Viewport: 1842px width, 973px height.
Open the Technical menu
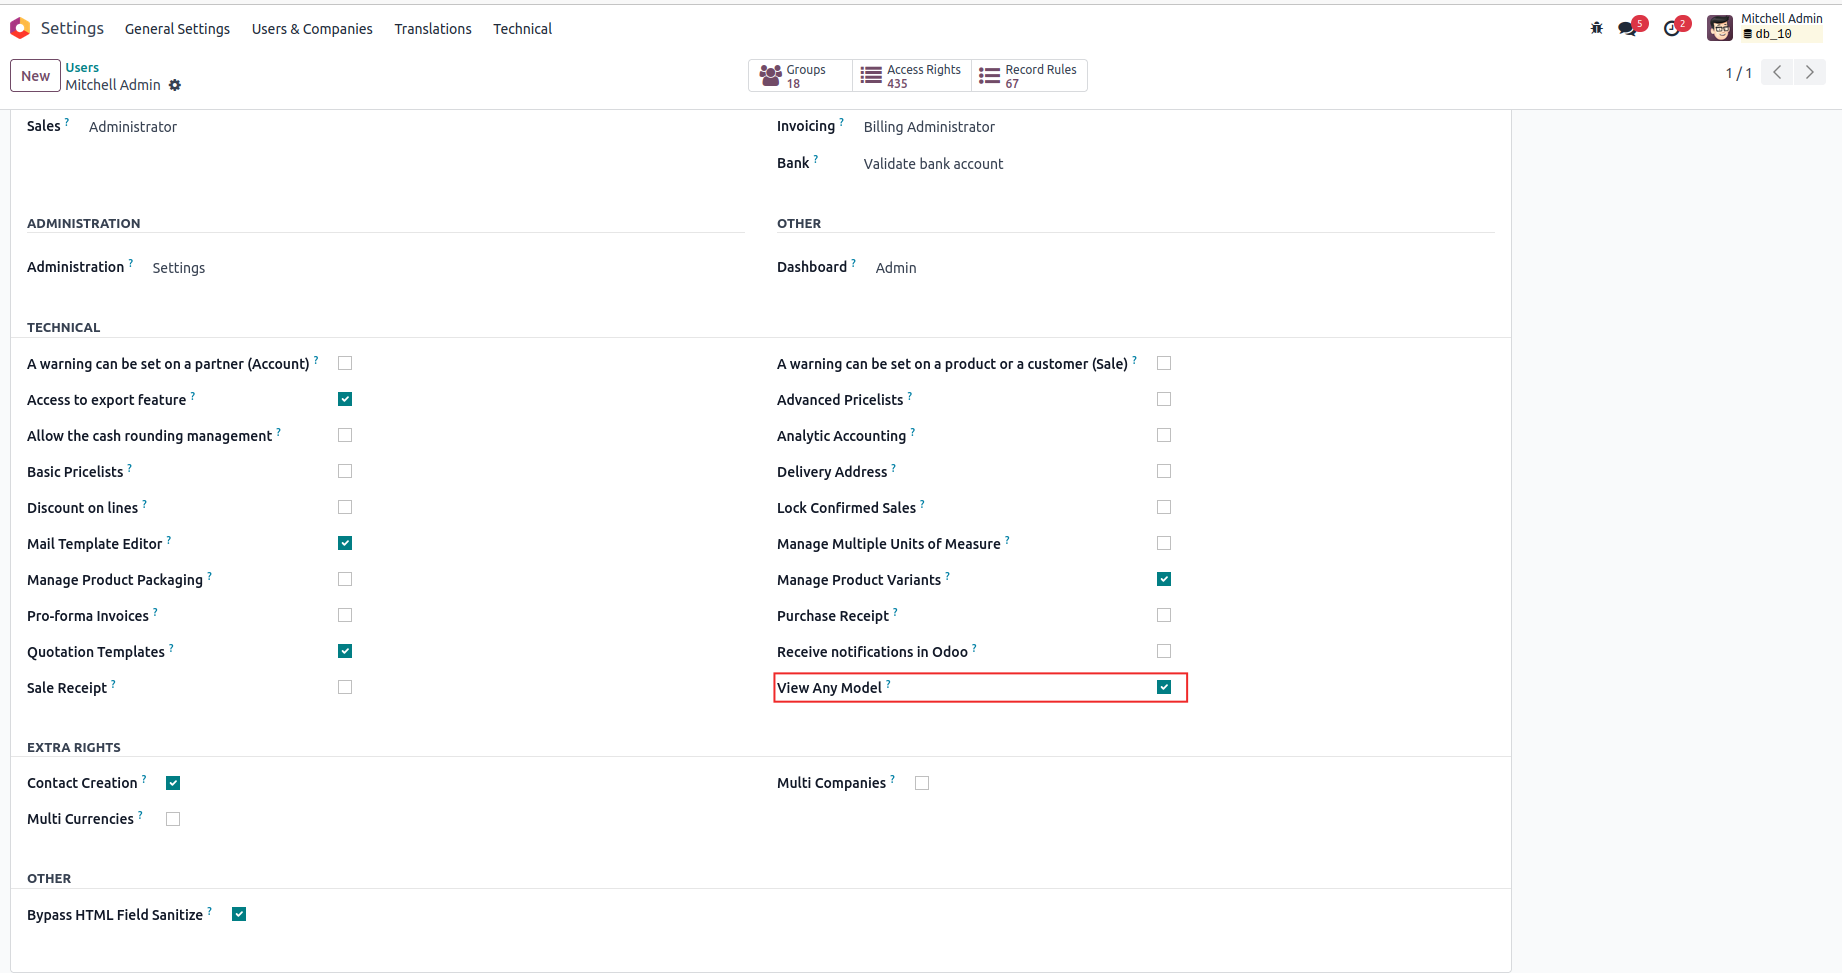click(x=522, y=29)
